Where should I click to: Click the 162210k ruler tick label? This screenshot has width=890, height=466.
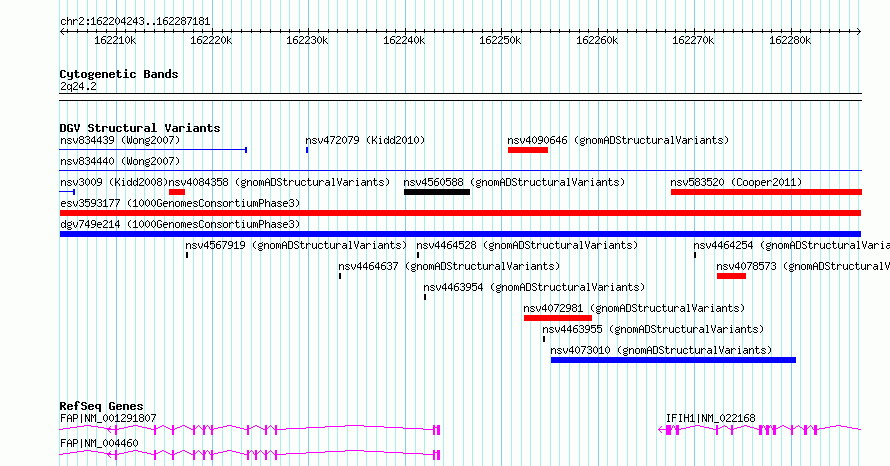tap(115, 40)
